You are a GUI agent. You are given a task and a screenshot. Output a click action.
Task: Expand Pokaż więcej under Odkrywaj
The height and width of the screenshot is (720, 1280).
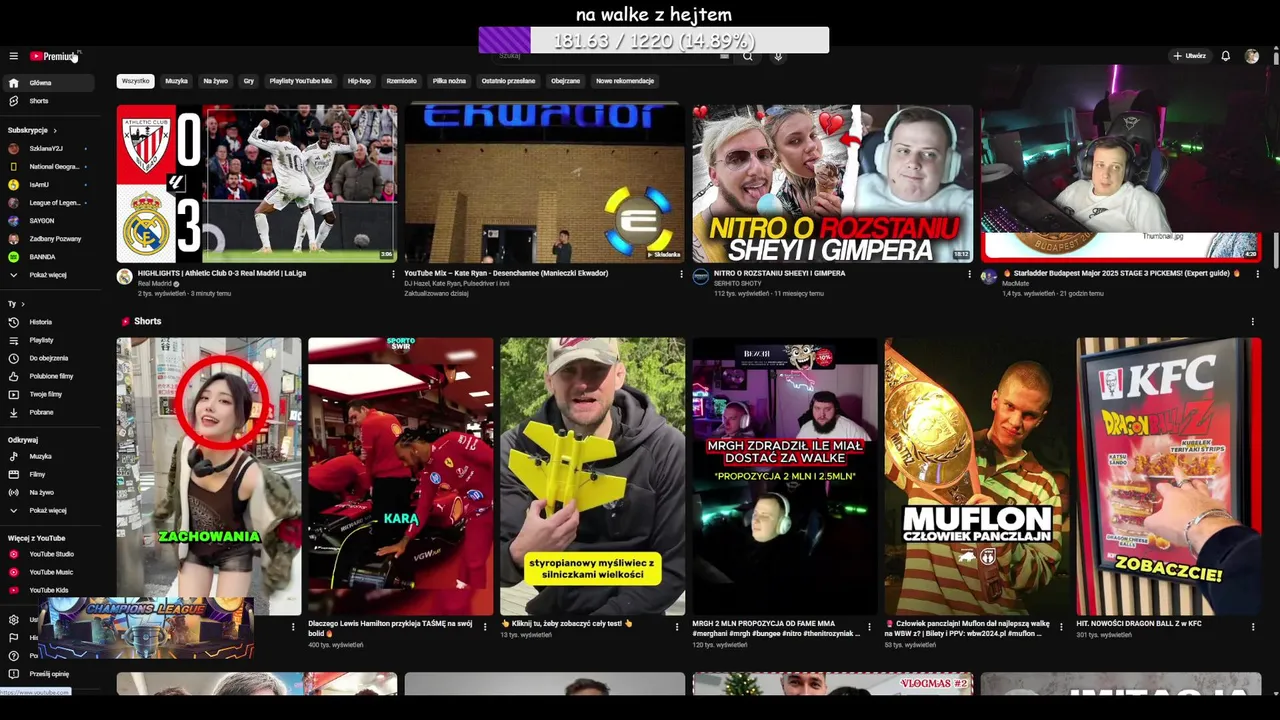tap(50, 510)
